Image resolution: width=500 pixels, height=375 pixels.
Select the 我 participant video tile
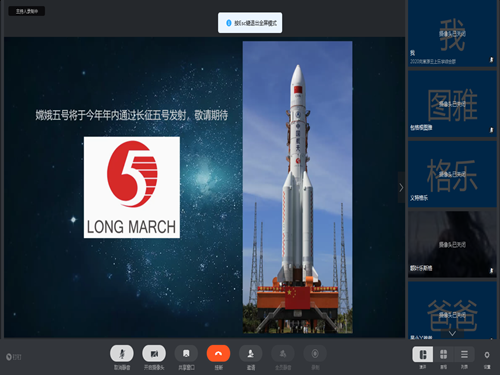(x=452, y=33)
